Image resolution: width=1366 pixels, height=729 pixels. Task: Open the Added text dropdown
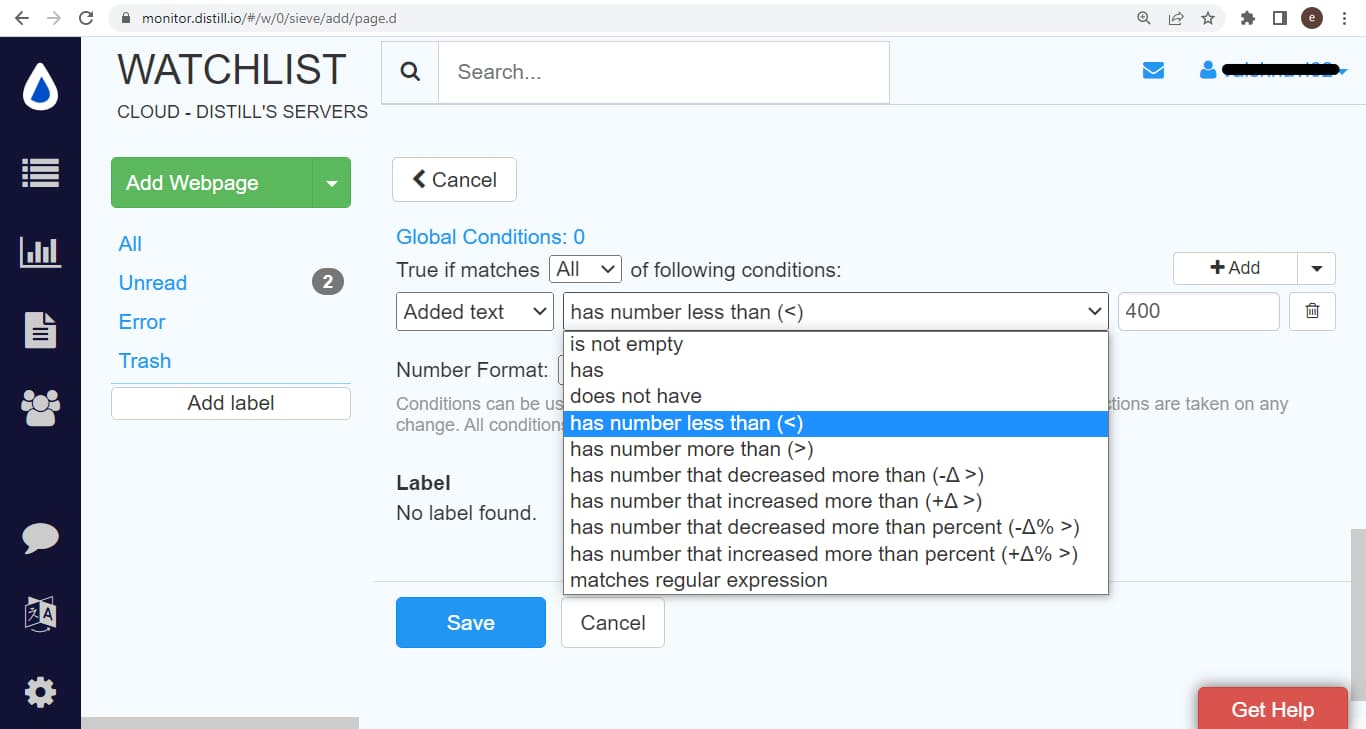(x=474, y=311)
